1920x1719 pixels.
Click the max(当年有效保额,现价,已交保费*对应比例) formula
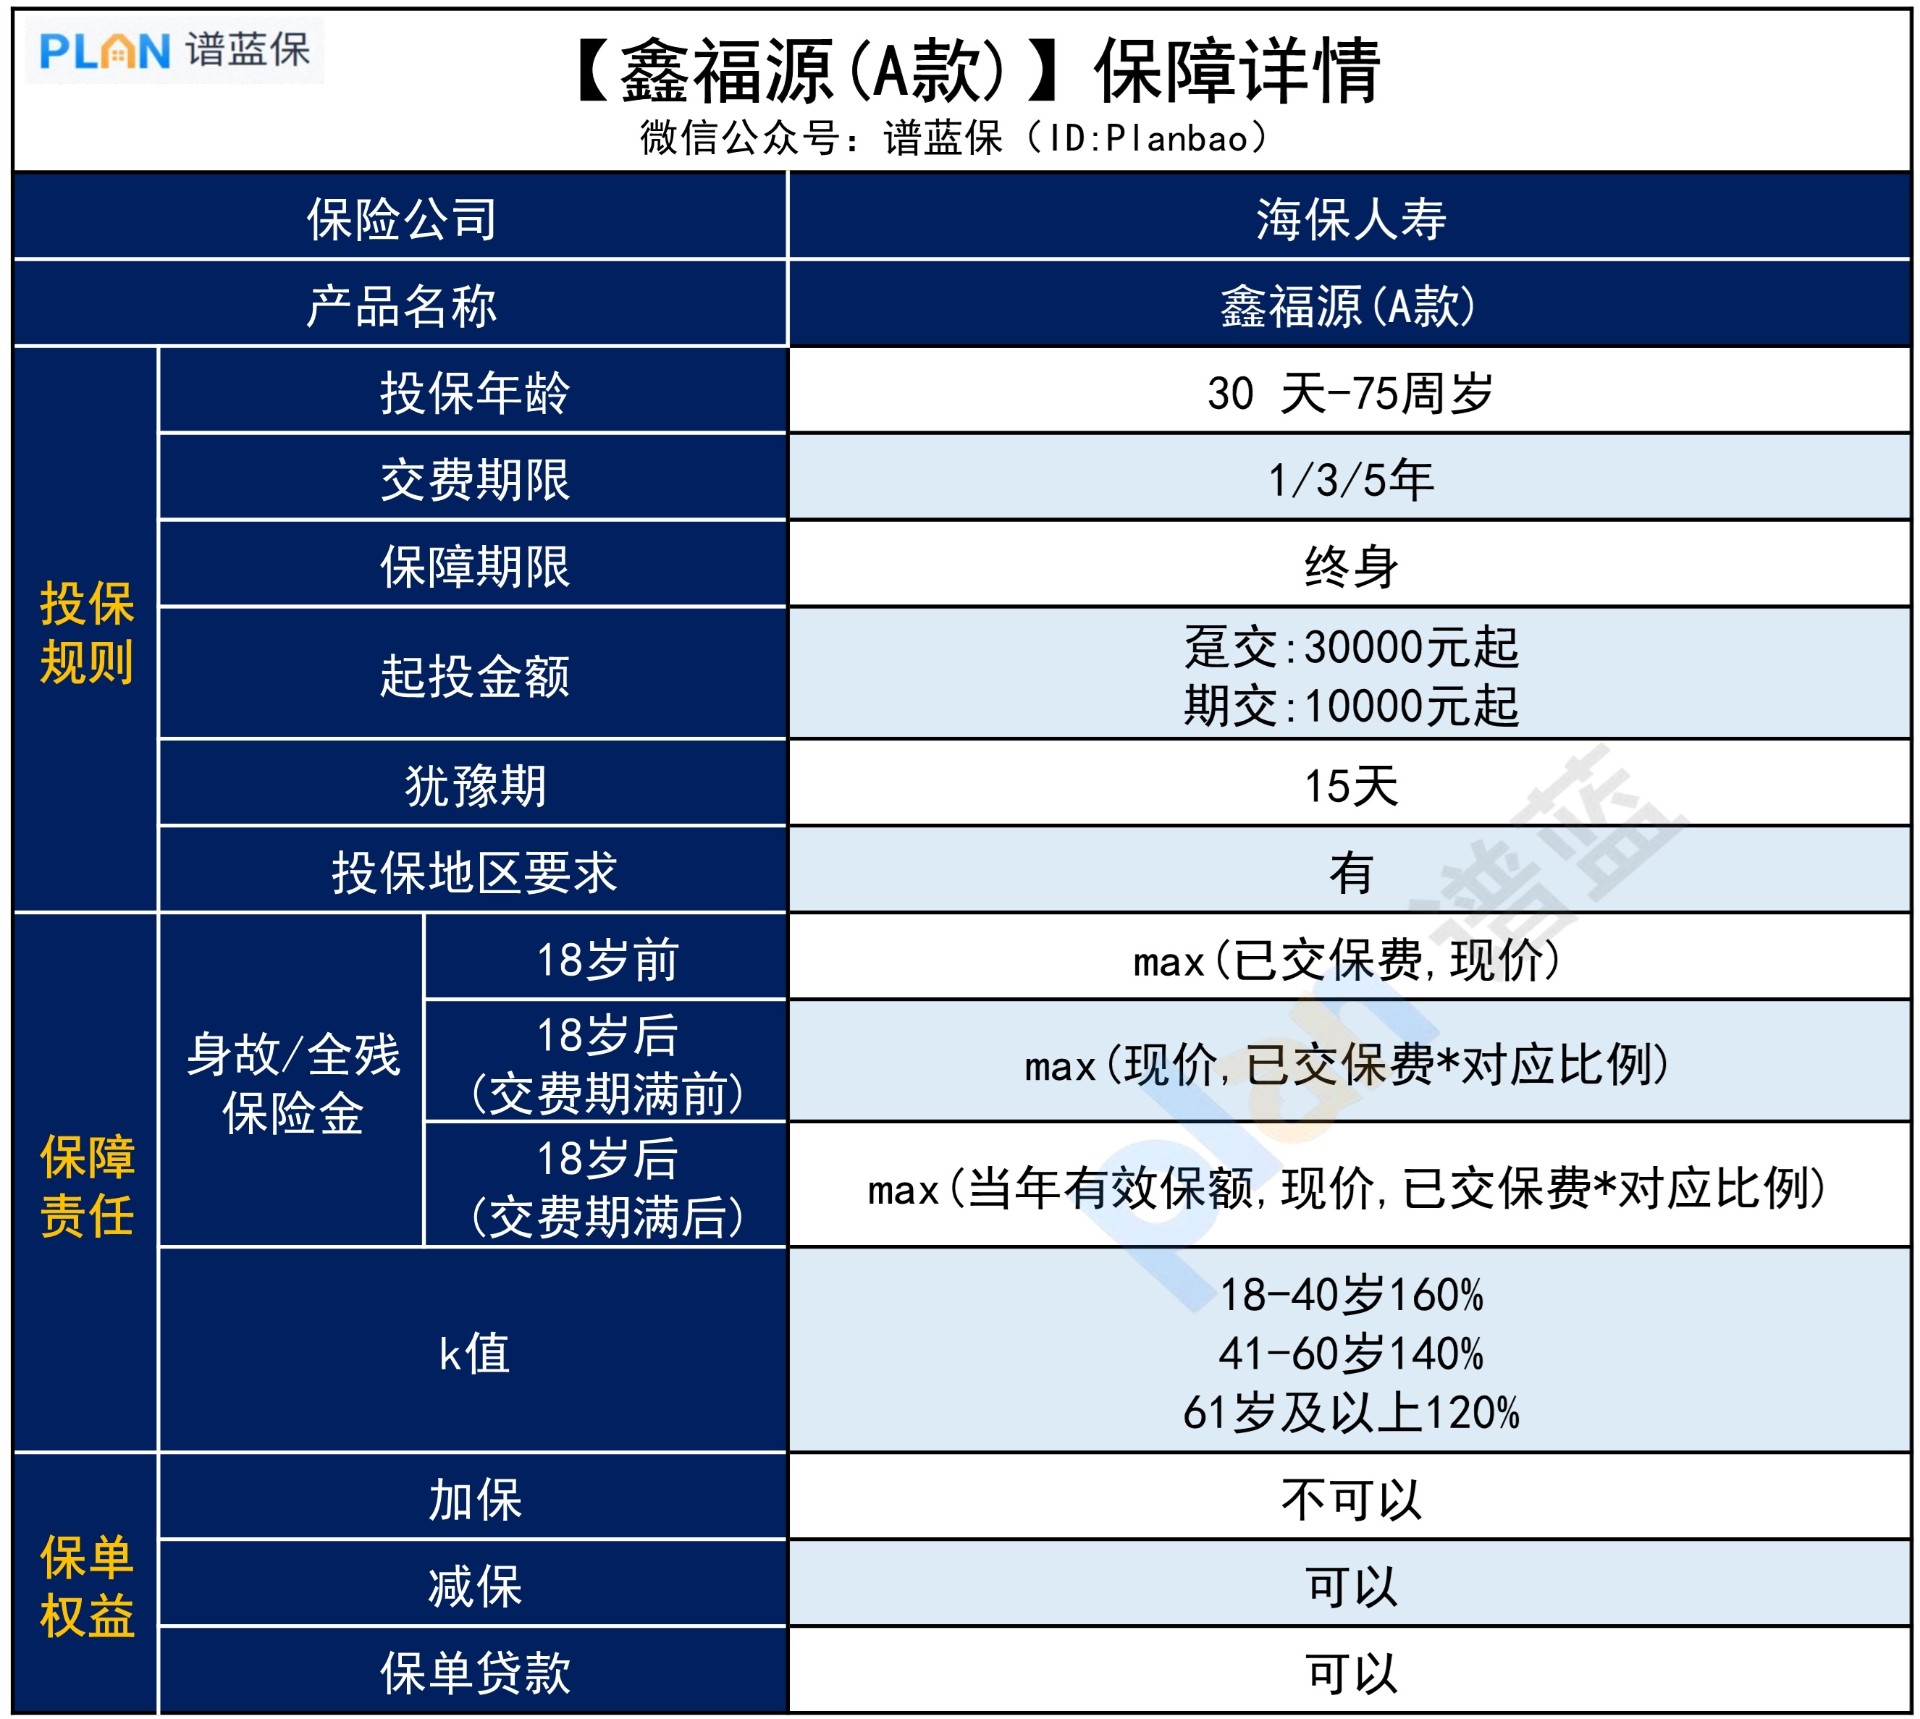pos(1347,1187)
